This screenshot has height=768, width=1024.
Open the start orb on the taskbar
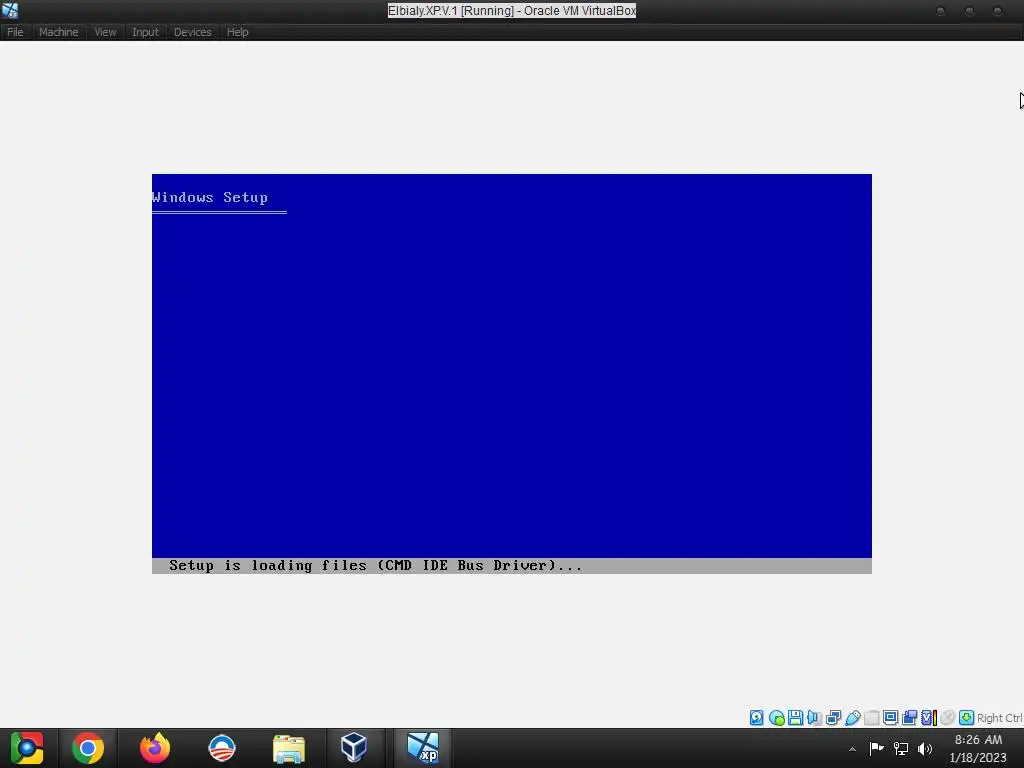(x=27, y=748)
